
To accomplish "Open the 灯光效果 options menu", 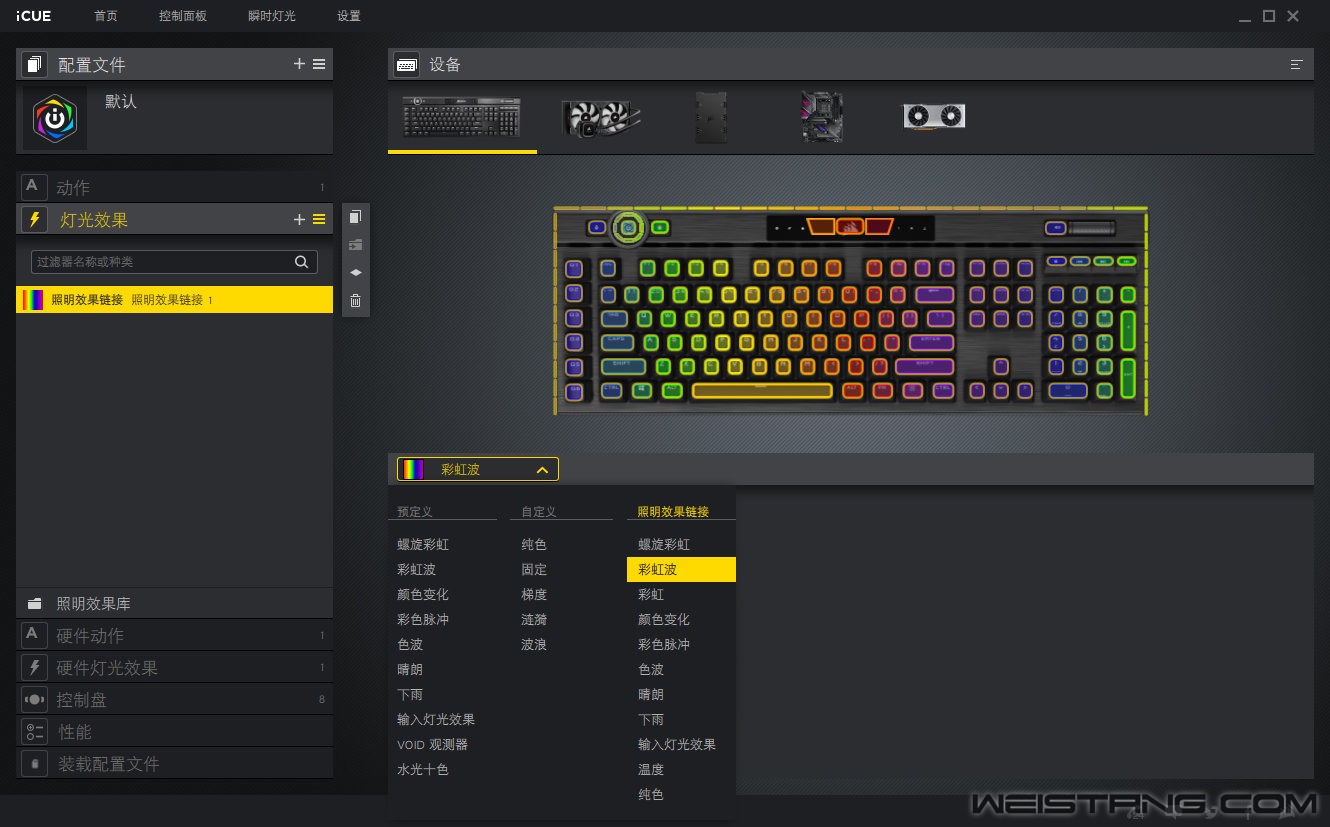I will pyautogui.click(x=319, y=220).
